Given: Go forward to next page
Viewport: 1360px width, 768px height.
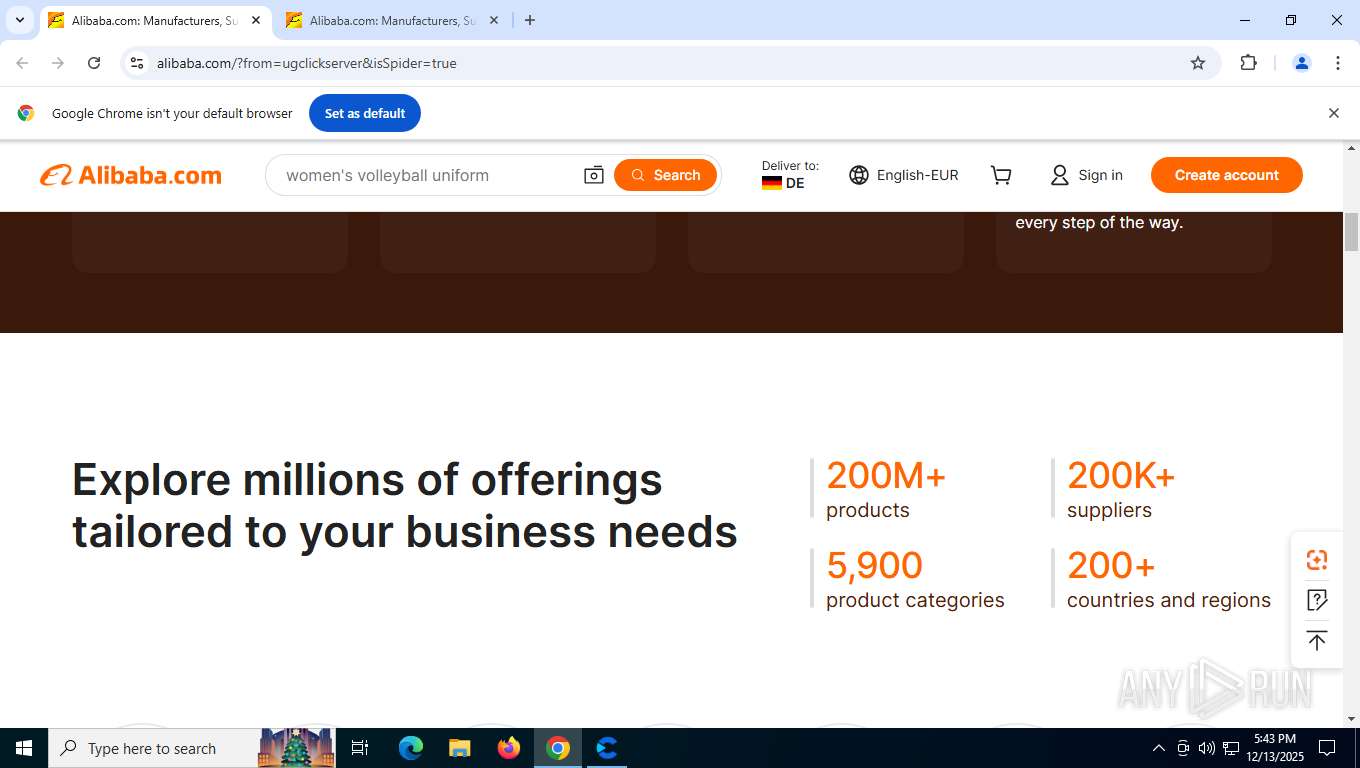Looking at the screenshot, I should [x=58, y=63].
